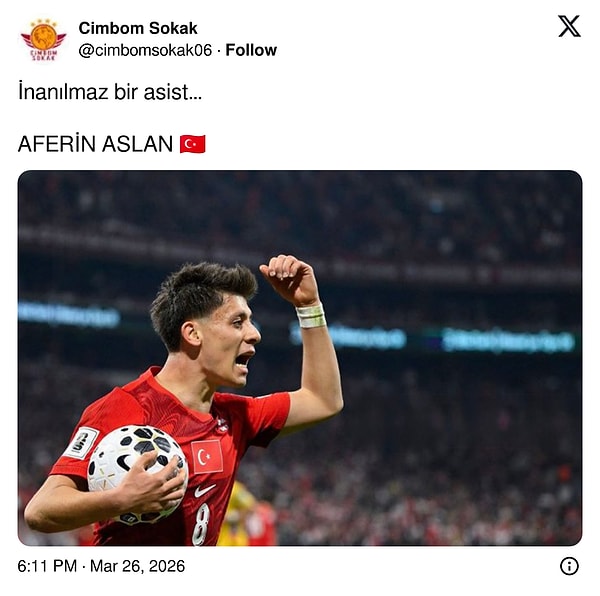The image size is (600, 596).
Task: Click the "AFERİN ASLAN" text line
Action: 96,144
